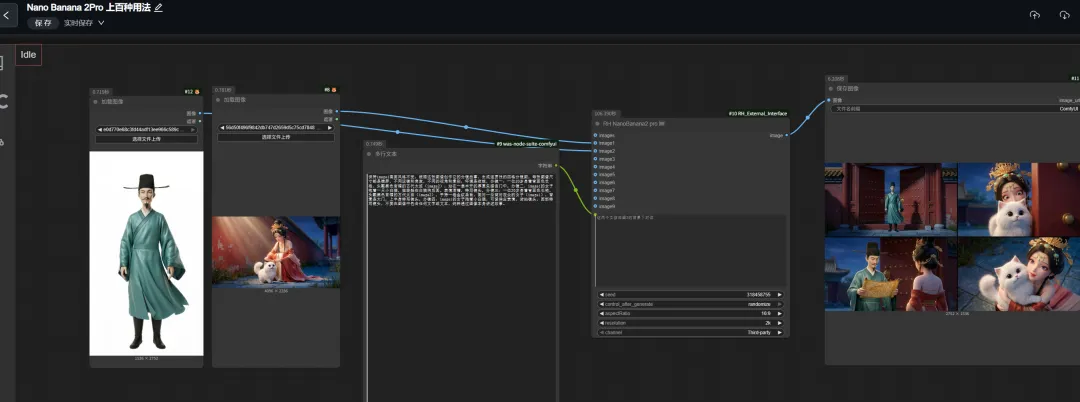Click the download icon at top right
The height and width of the screenshot is (402, 1080).
tap(1064, 14)
